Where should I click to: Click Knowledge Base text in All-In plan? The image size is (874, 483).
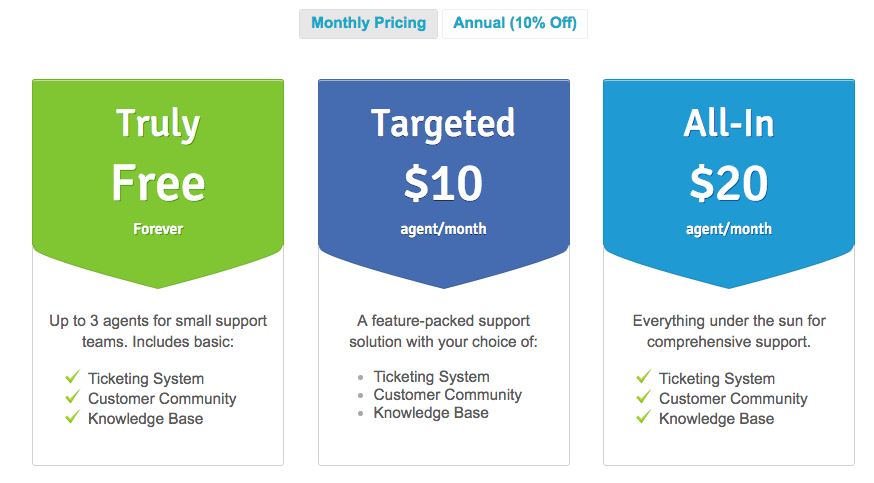(x=716, y=418)
